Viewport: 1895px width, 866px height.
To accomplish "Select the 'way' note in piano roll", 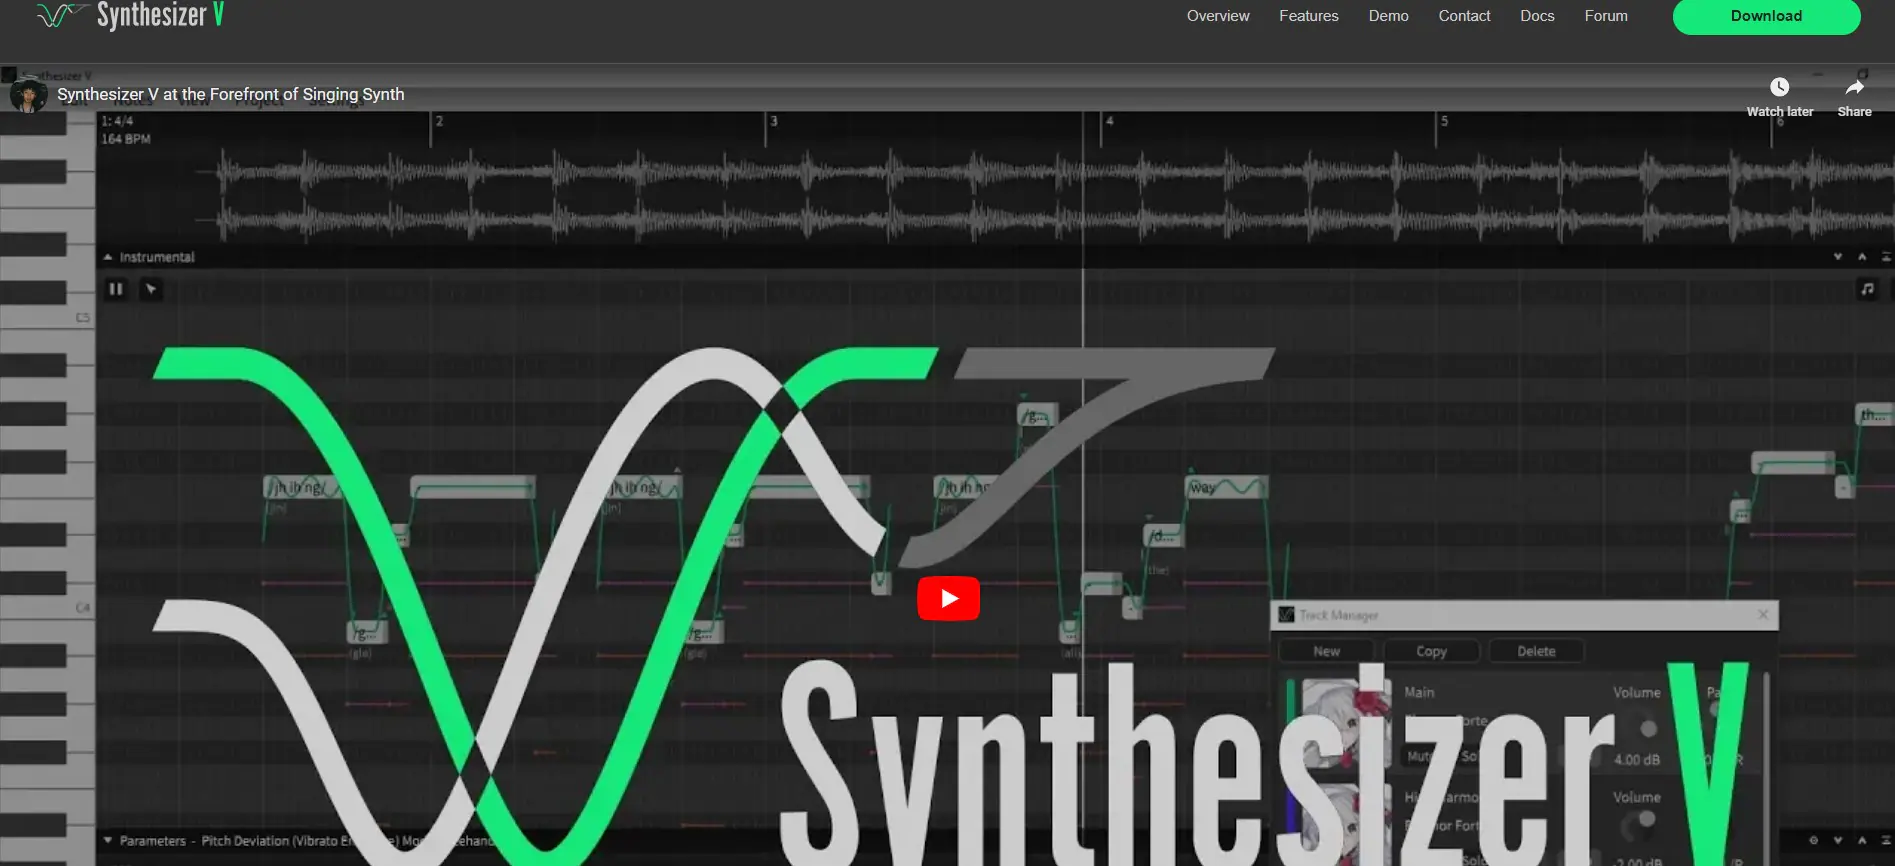I will pos(1226,487).
